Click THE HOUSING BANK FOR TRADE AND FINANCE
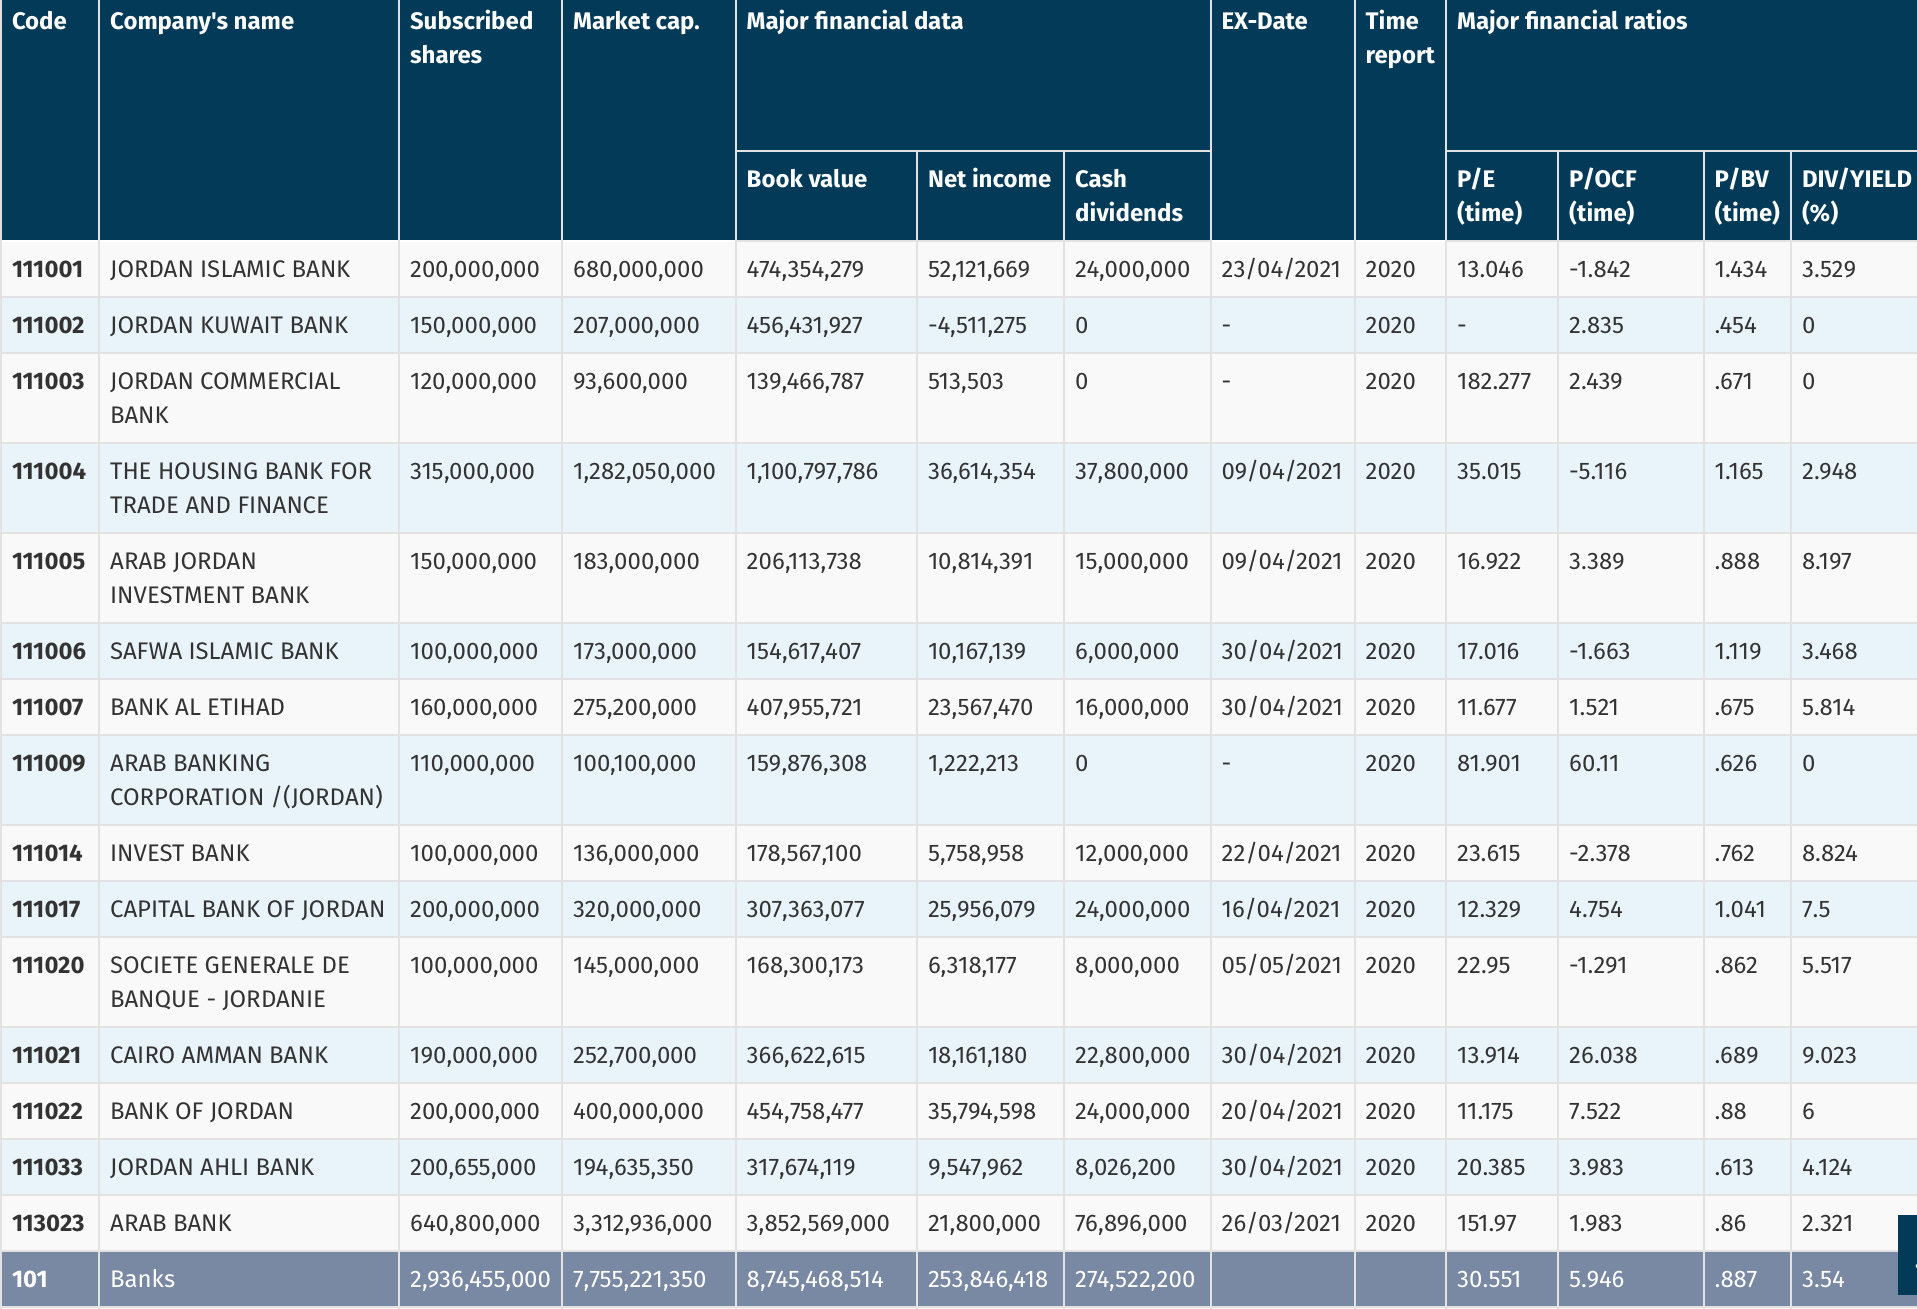This screenshot has width=1917, height=1309. (241, 488)
